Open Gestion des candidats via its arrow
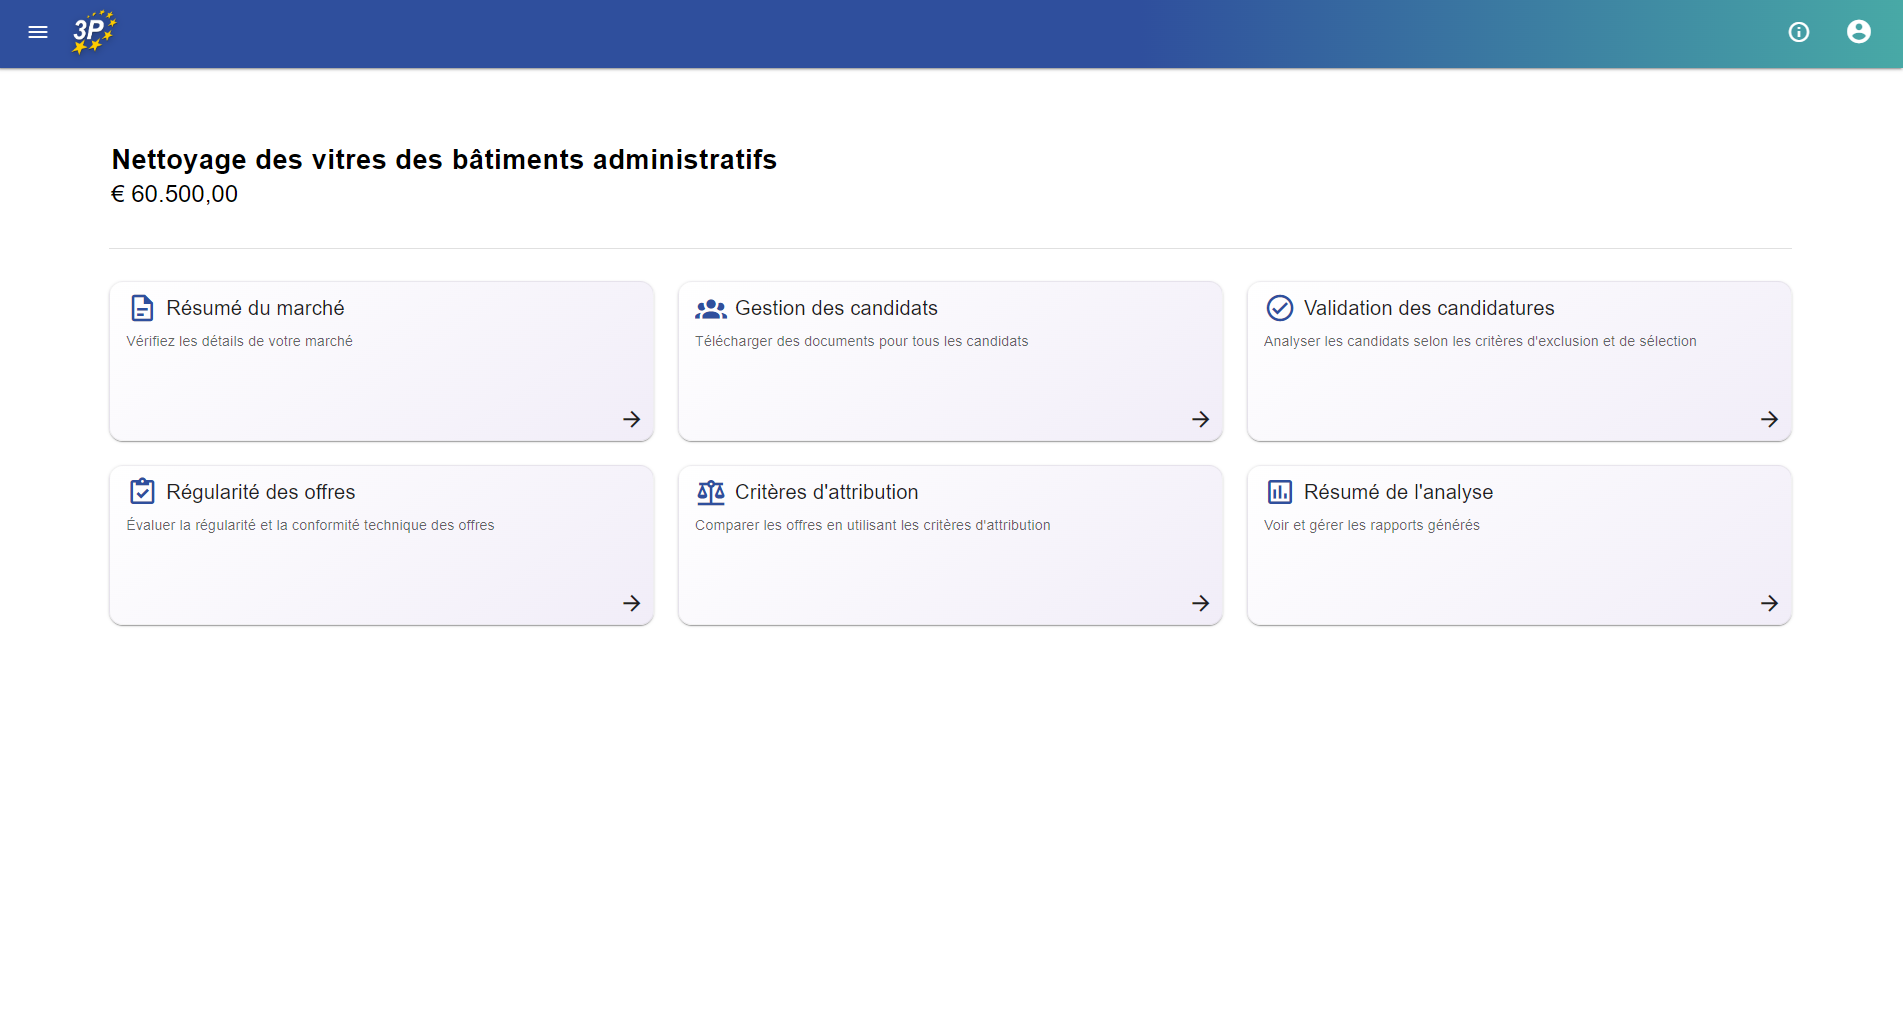Screen dimensions: 1903x1023 (1200, 419)
